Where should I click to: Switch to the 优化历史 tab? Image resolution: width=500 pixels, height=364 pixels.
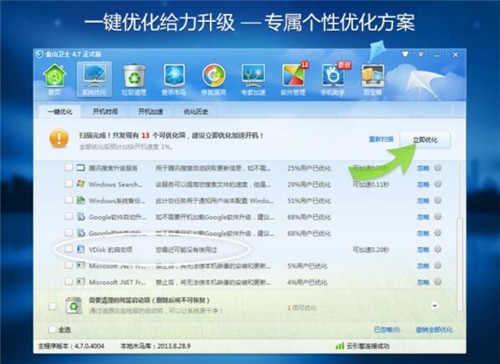pyautogui.click(x=196, y=112)
